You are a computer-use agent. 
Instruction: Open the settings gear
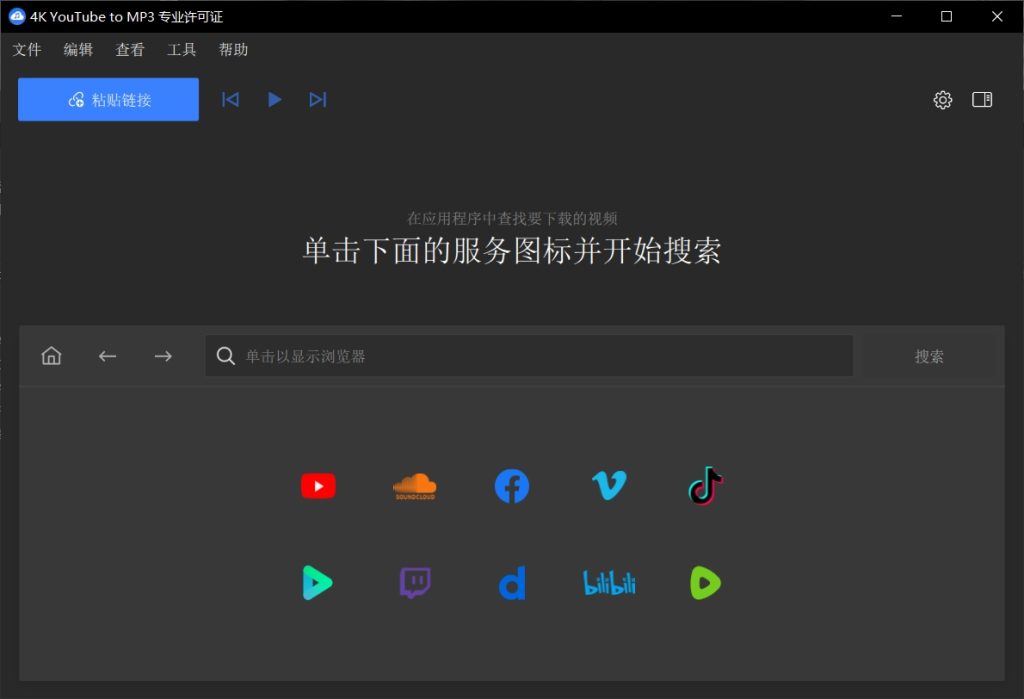point(942,100)
